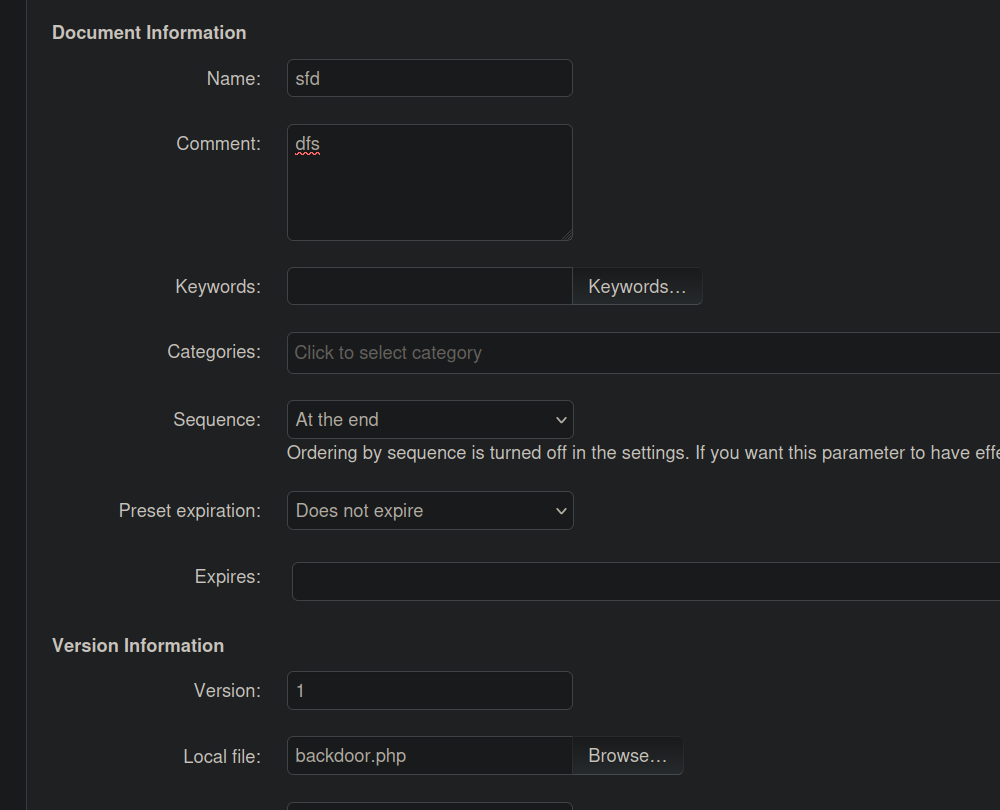The width and height of the screenshot is (1000, 810).
Task: Click the "Version Information" section heading
Action: [137, 645]
